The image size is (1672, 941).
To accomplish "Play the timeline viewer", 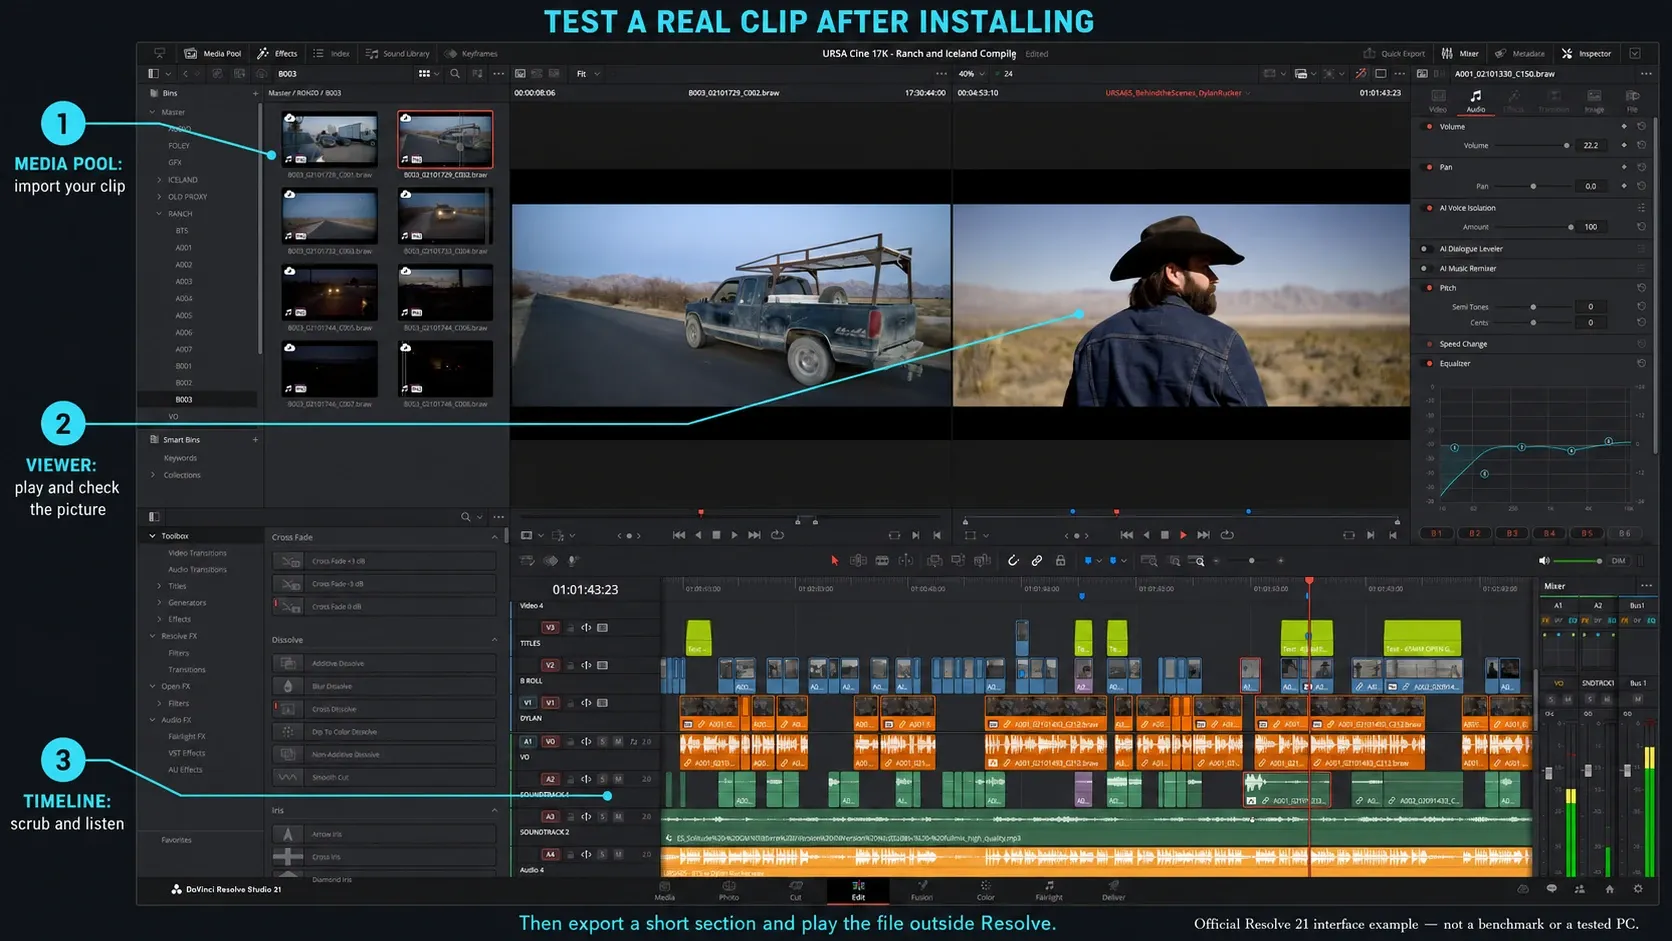I will [1183, 535].
